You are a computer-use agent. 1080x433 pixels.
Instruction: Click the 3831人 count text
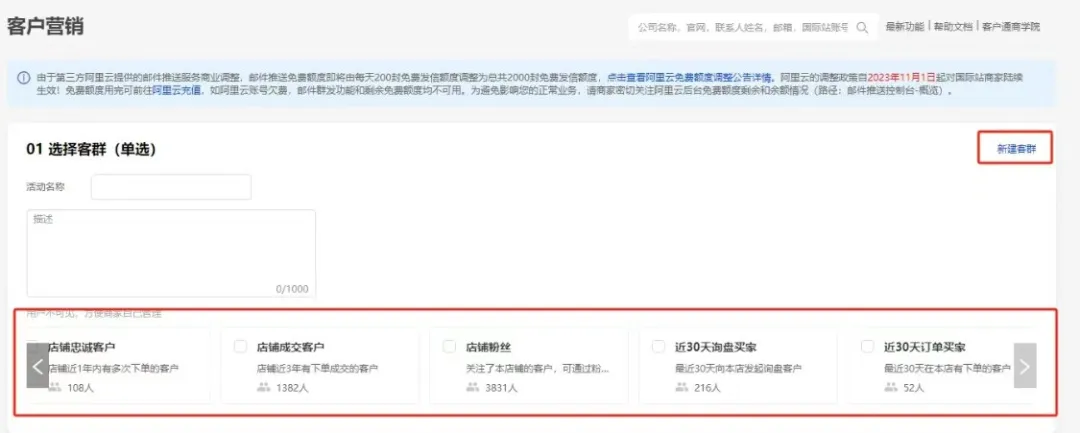(x=502, y=388)
